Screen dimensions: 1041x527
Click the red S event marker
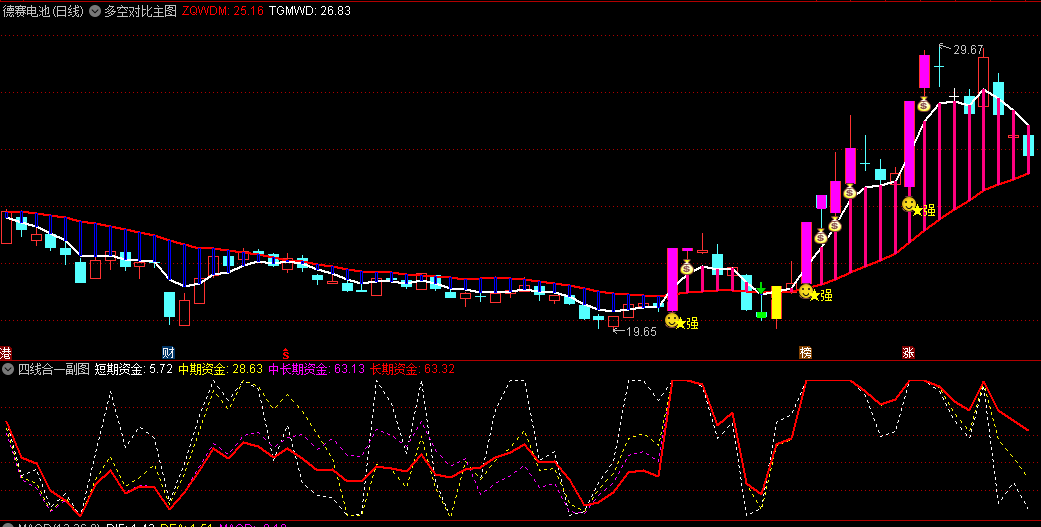[286, 352]
